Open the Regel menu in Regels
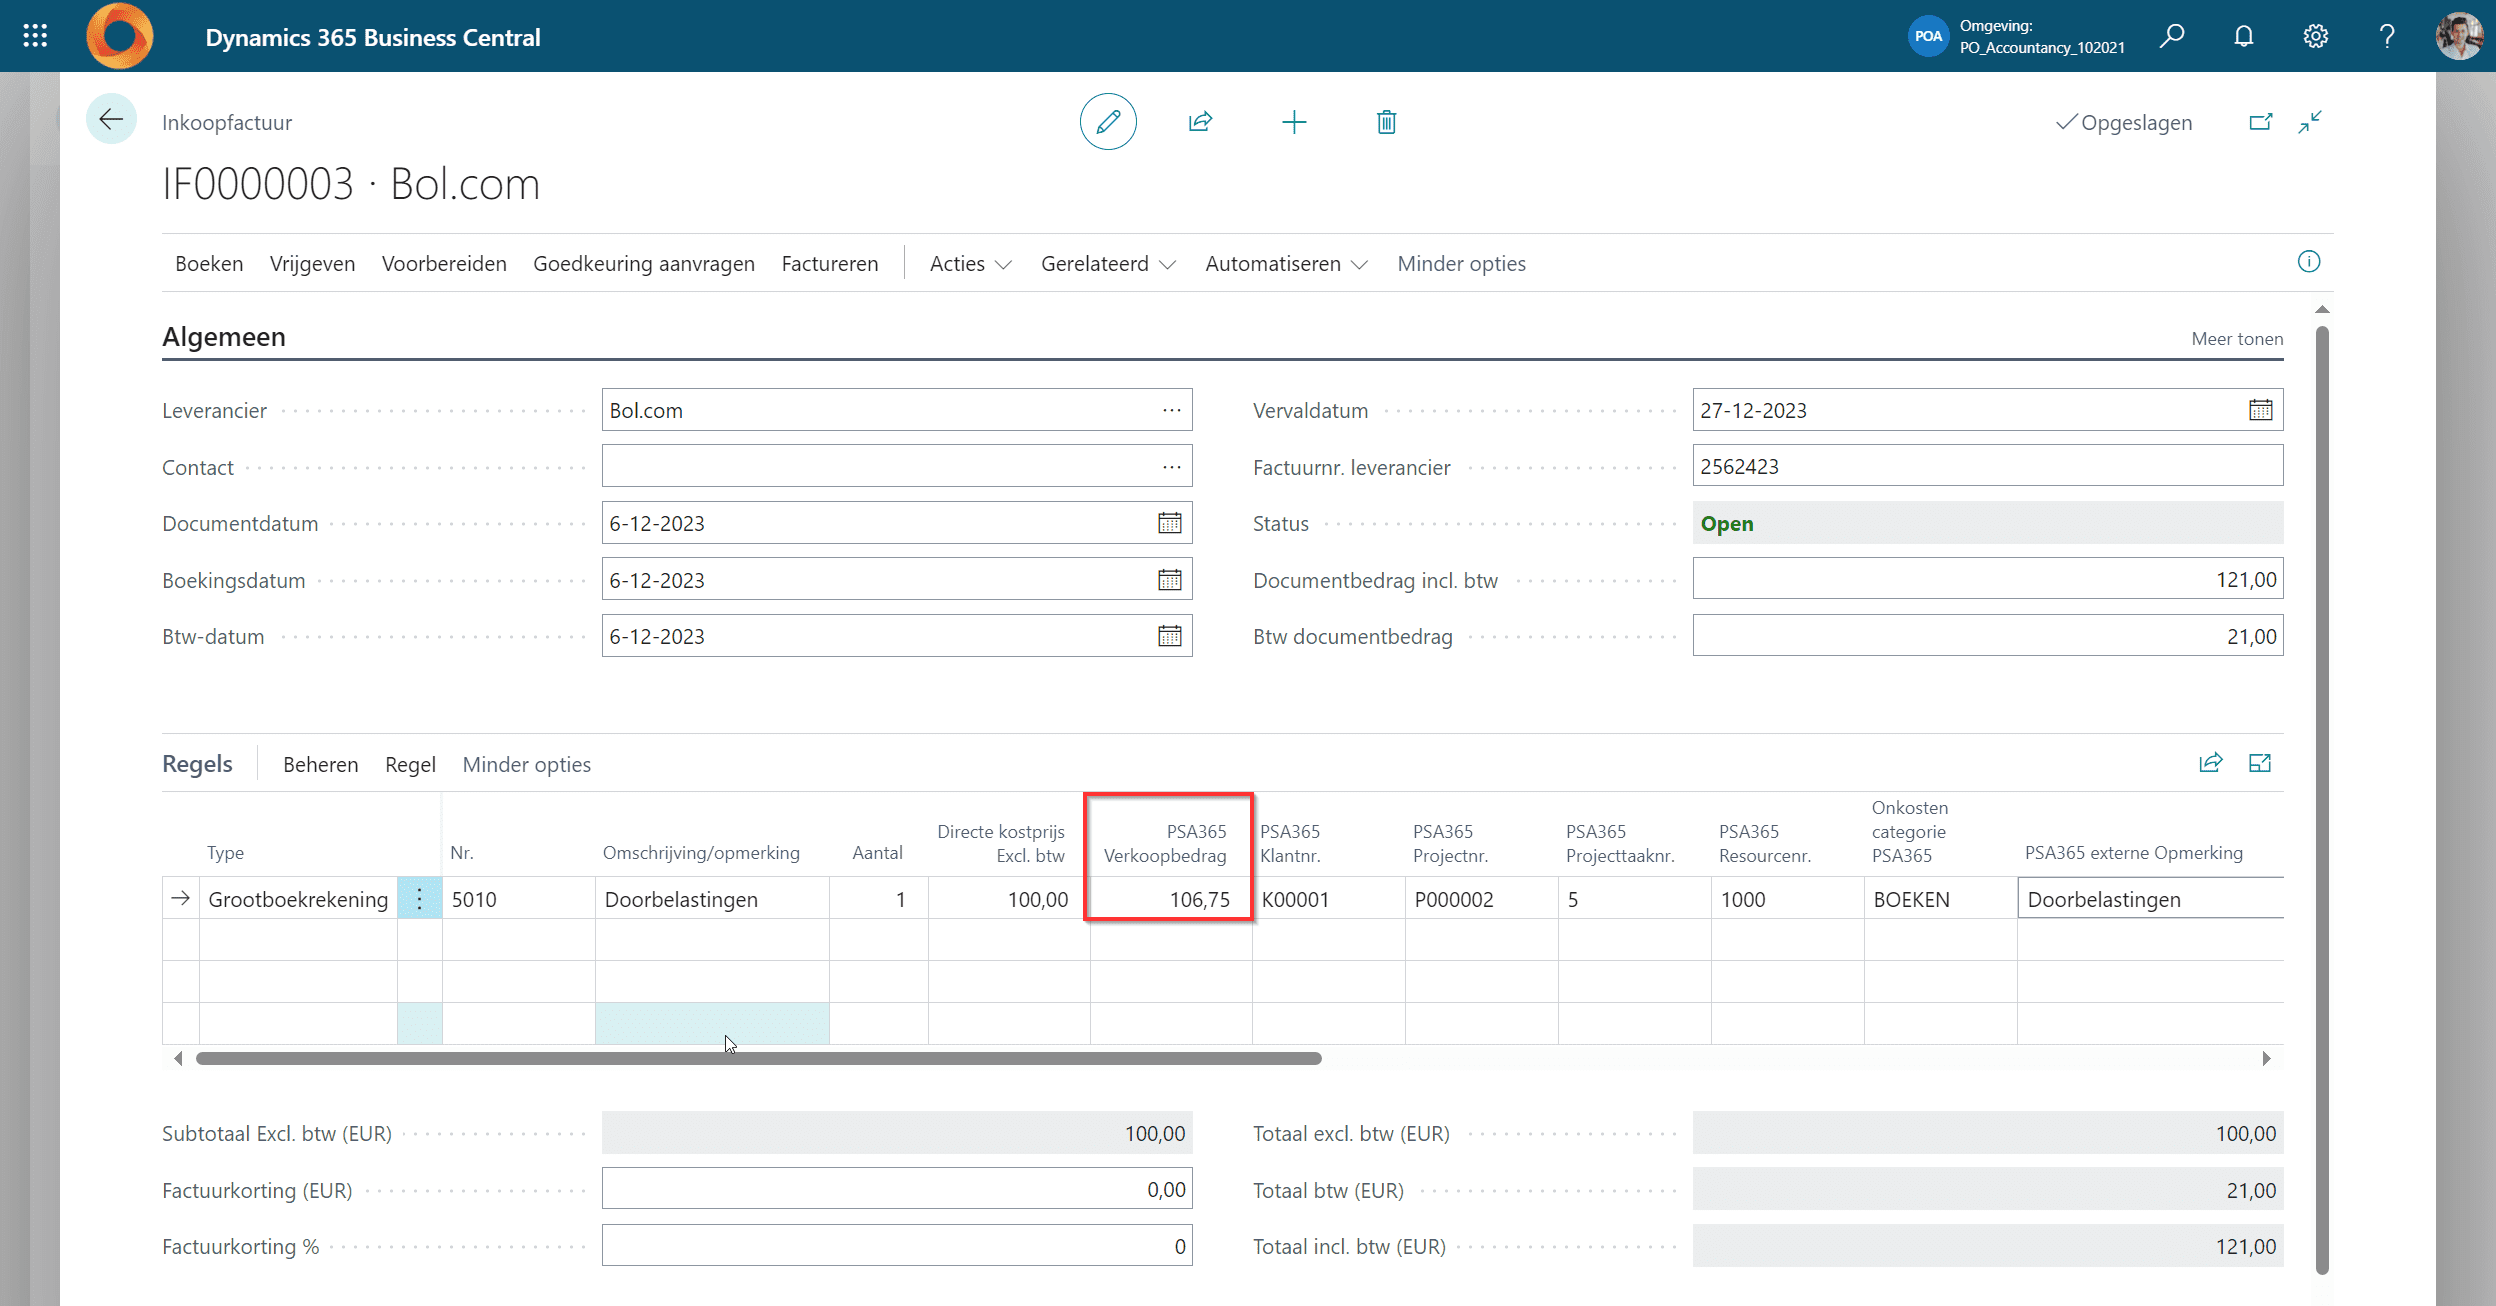Image resolution: width=2496 pixels, height=1306 pixels. pyautogui.click(x=410, y=765)
